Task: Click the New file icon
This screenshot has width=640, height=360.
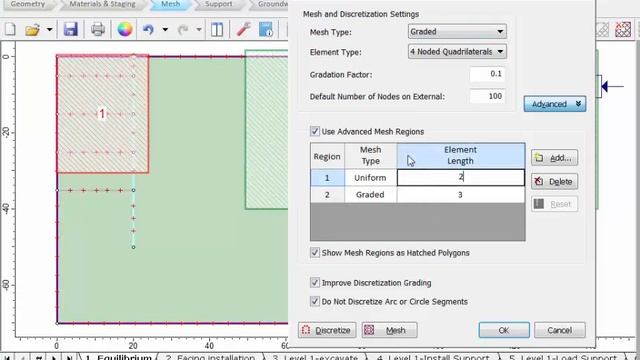Action: coord(10,29)
